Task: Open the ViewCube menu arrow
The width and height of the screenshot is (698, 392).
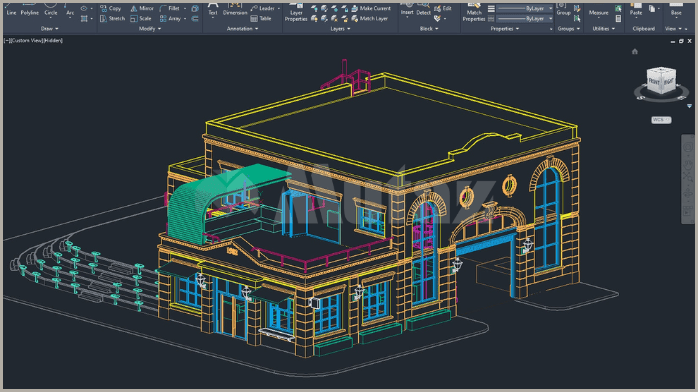Action: [689, 106]
